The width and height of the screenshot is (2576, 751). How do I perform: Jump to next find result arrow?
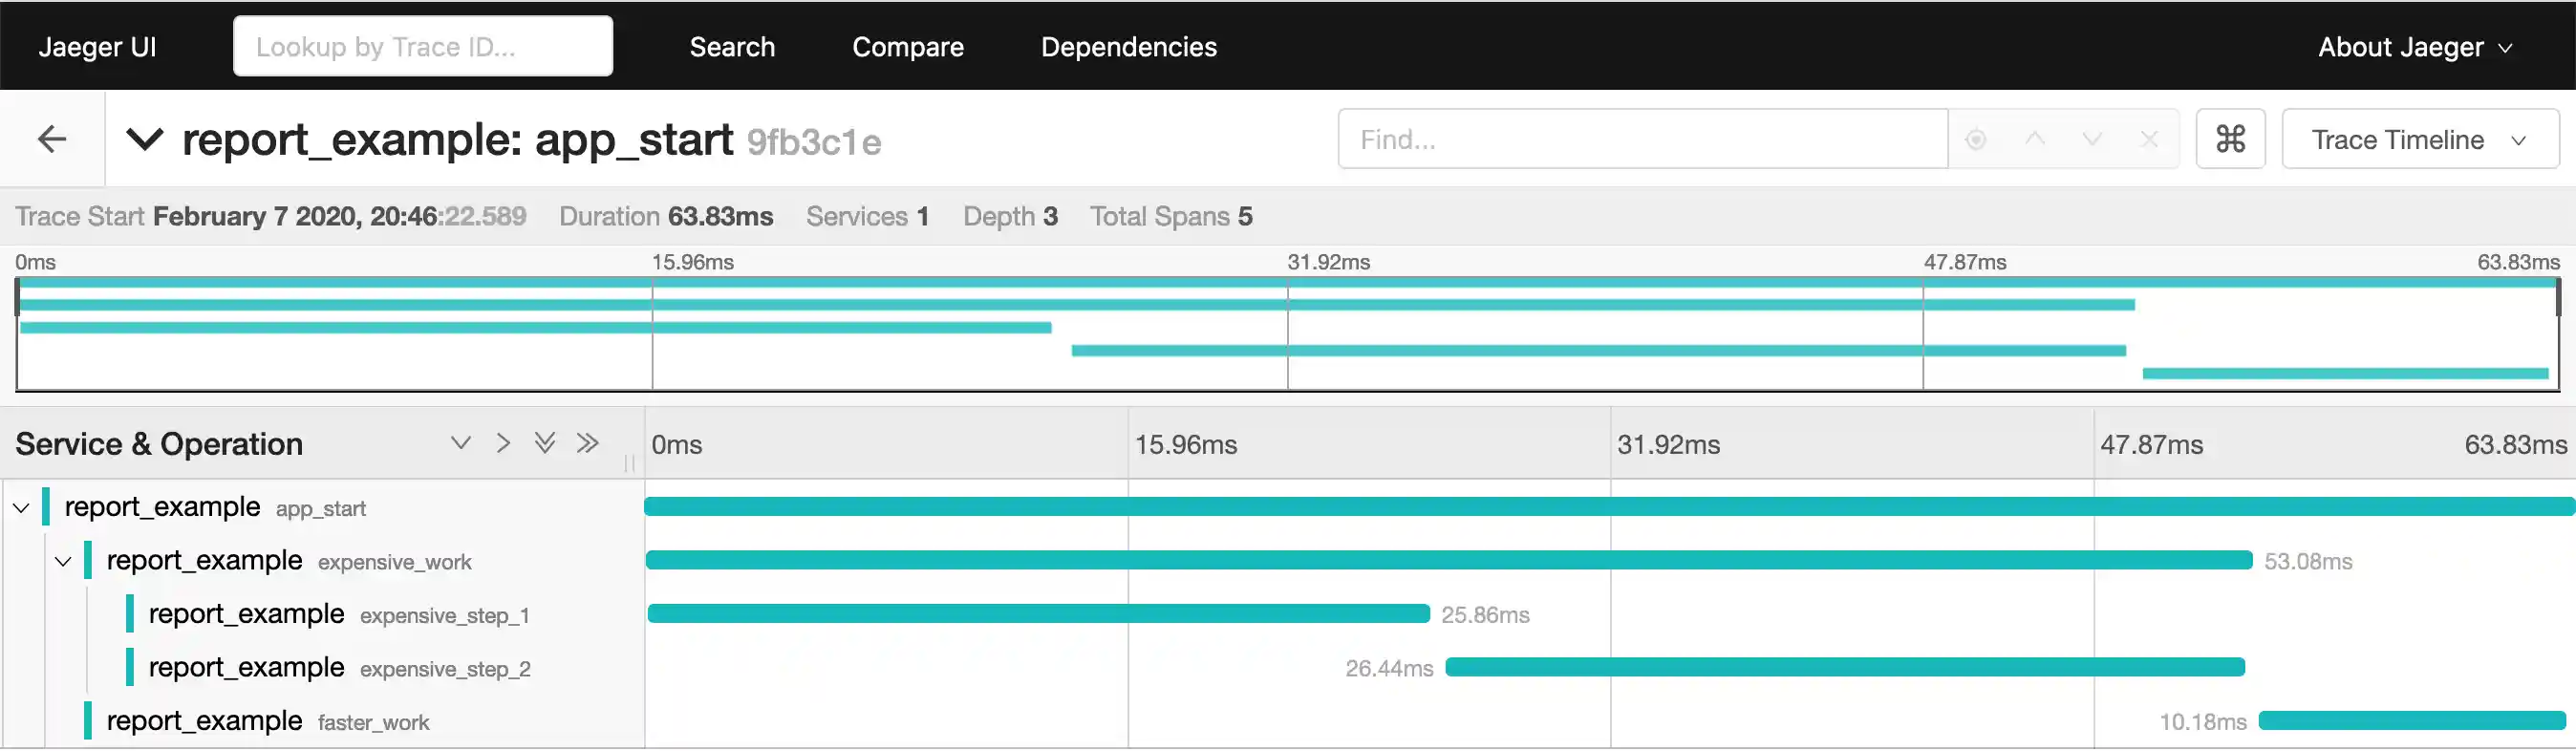coord(2092,139)
